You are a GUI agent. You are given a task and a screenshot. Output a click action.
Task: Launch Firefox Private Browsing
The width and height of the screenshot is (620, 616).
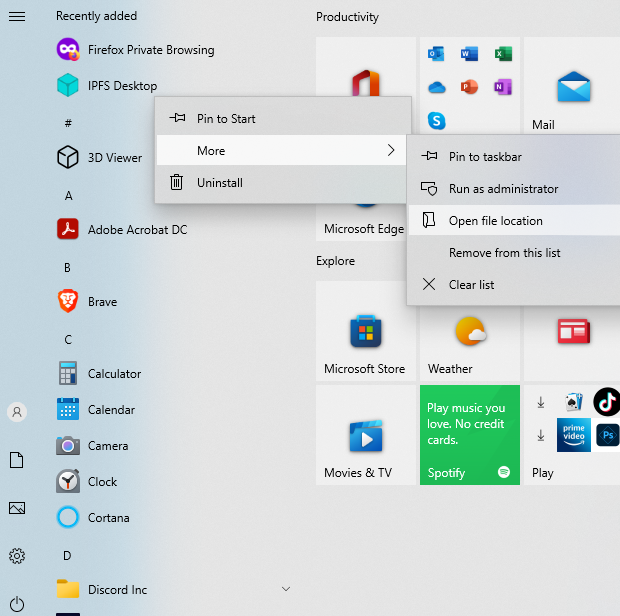click(135, 50)
